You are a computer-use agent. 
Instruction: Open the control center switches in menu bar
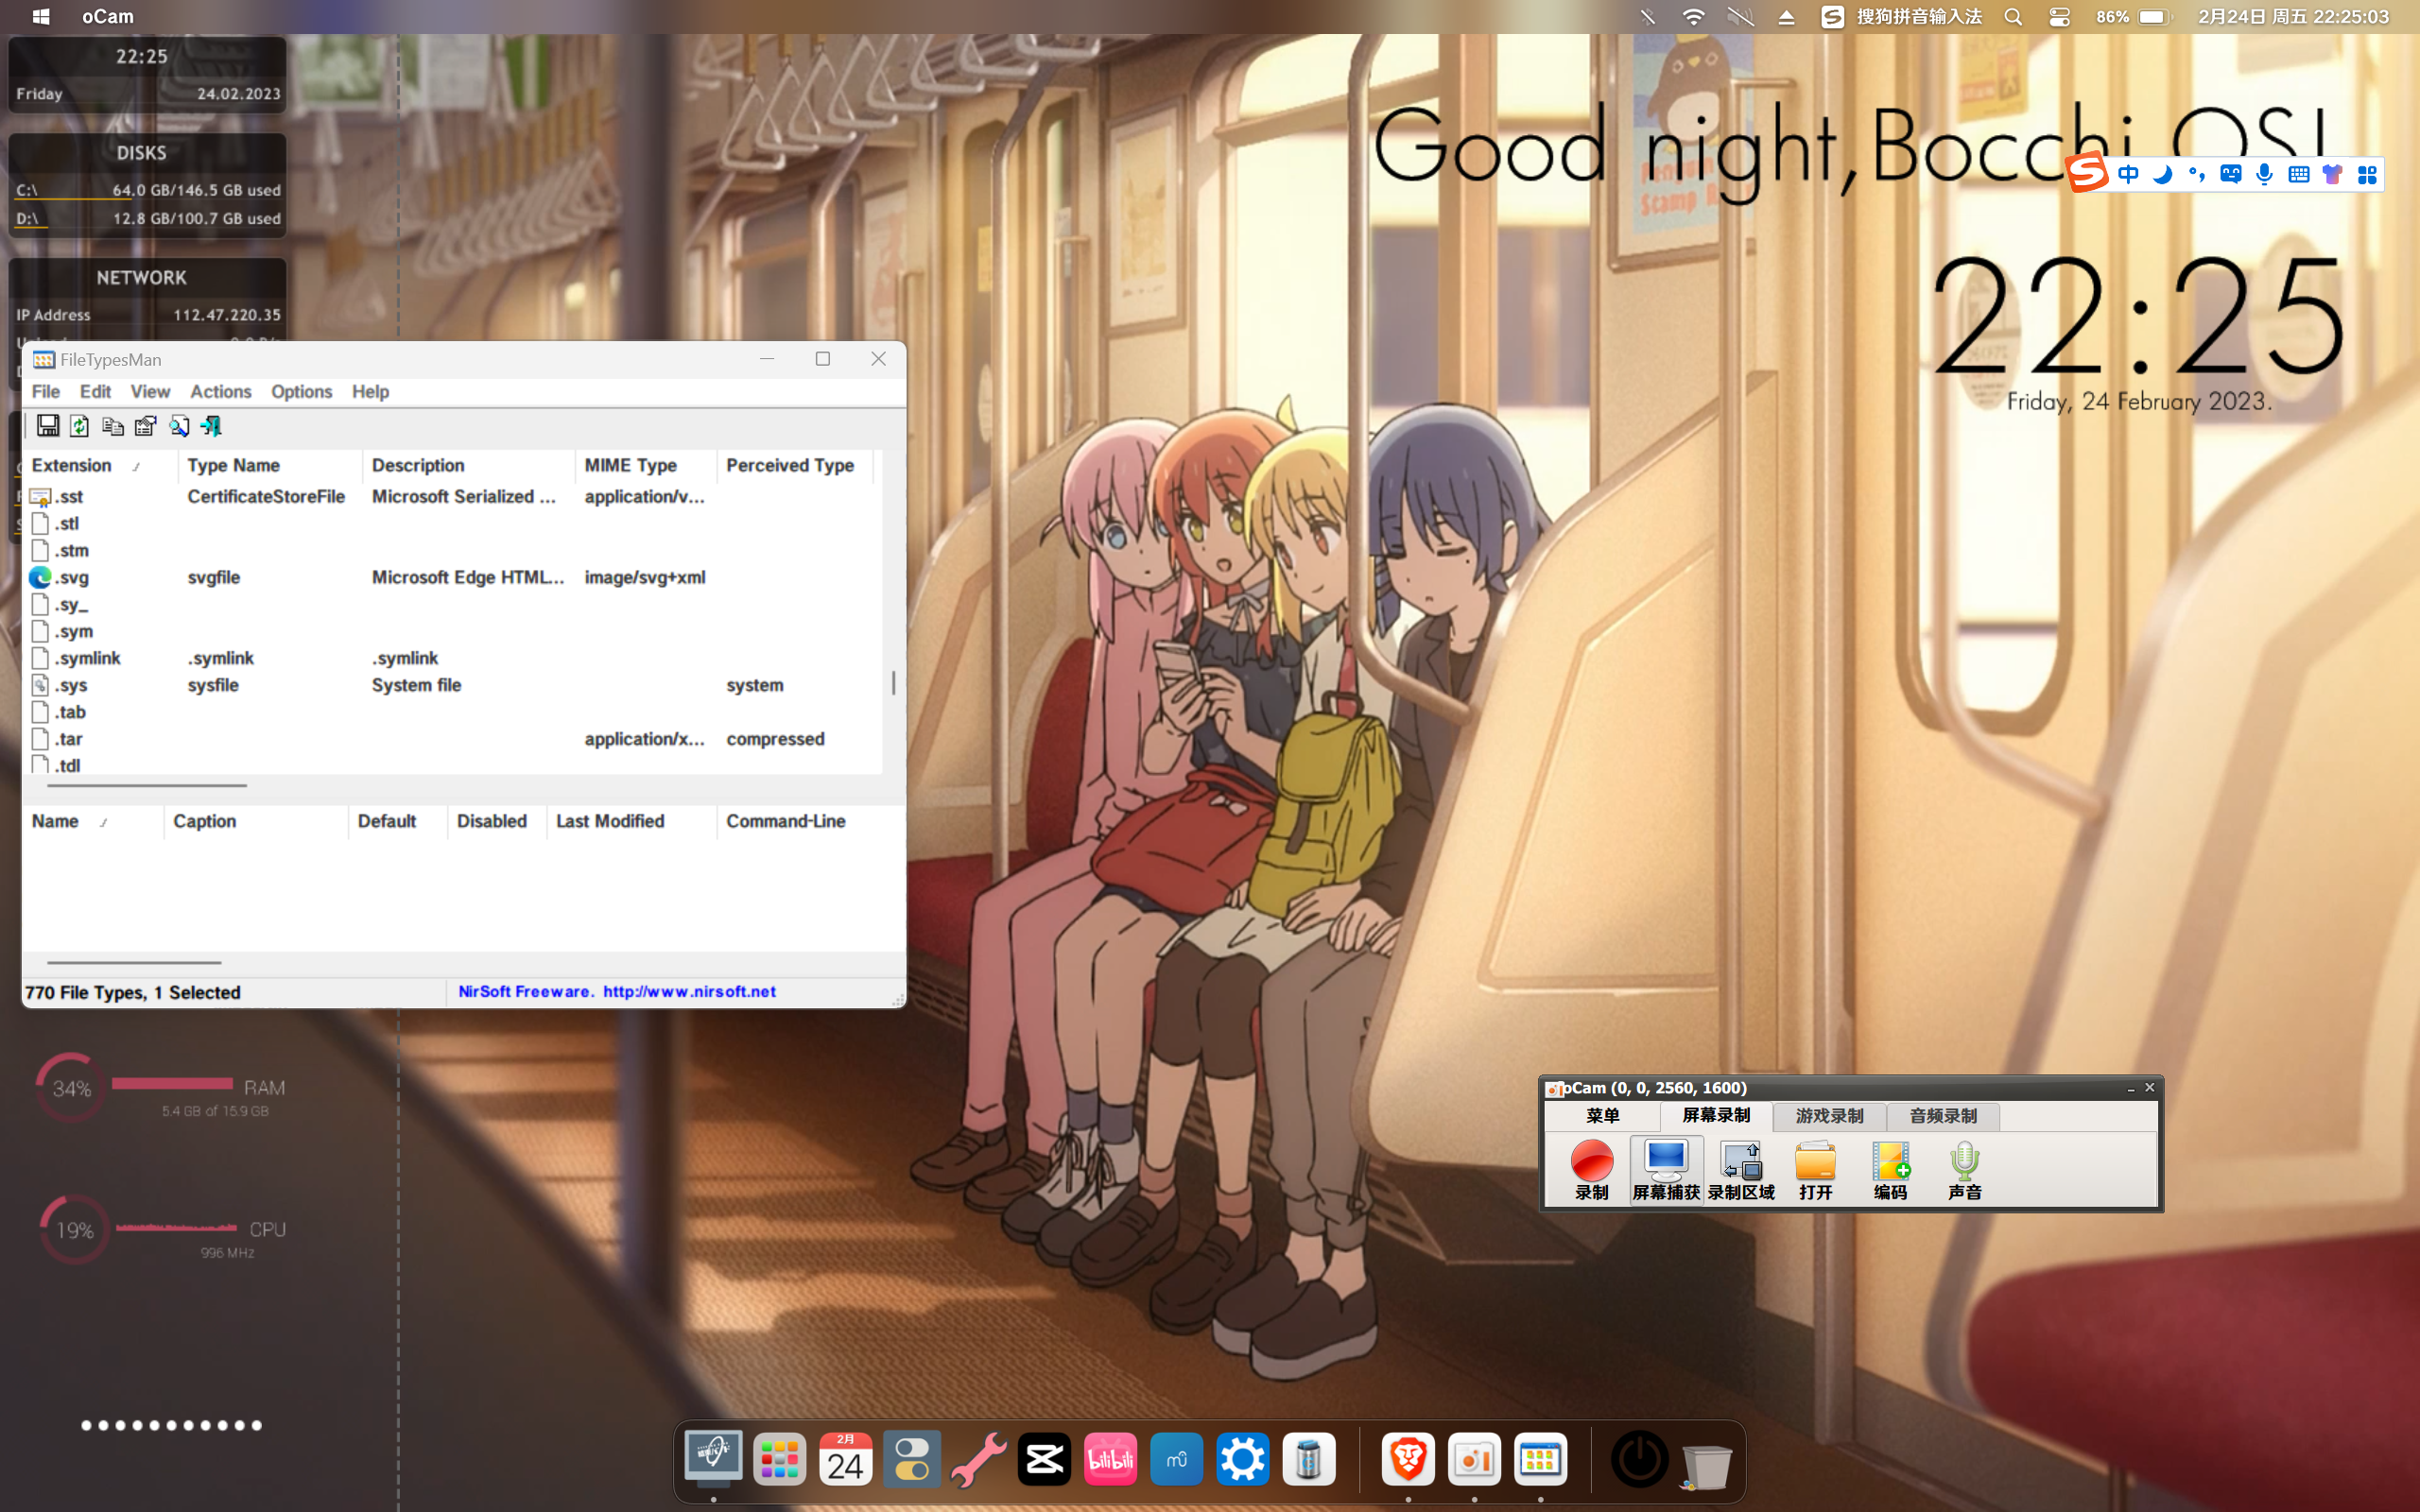(x=2059, y=17)
